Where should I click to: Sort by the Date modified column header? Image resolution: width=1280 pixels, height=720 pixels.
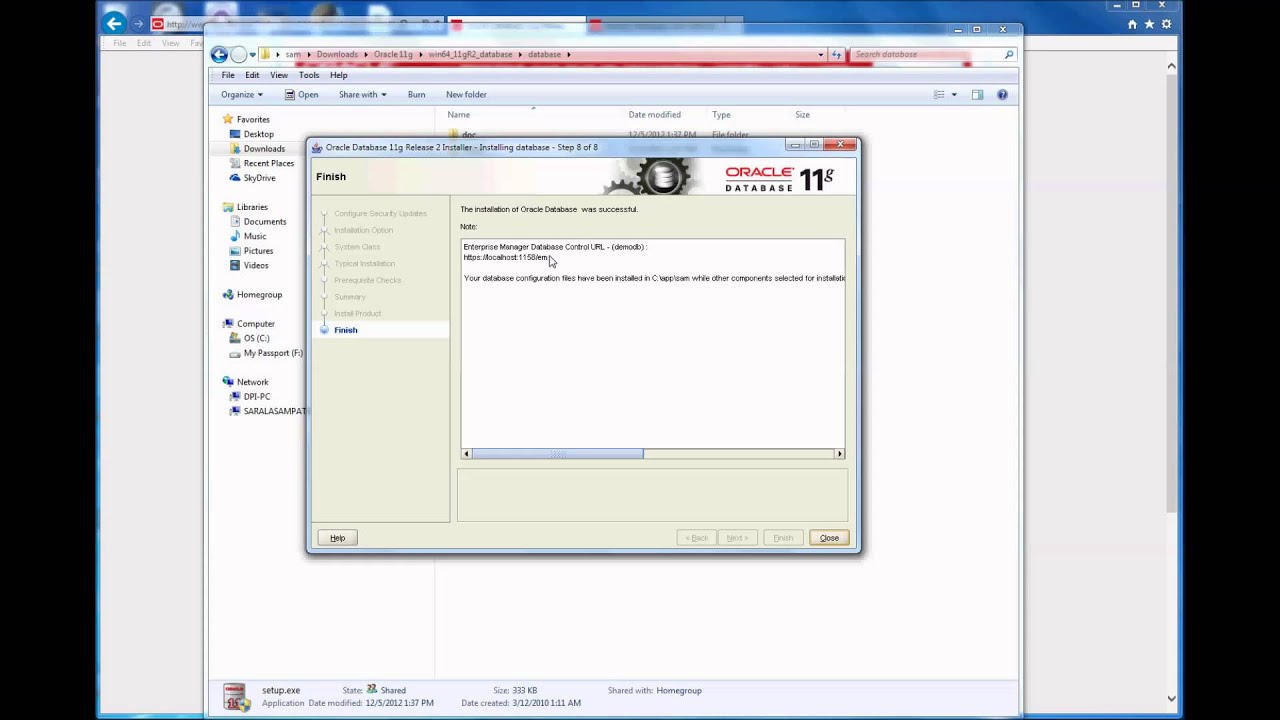click(x=654, y=115)
